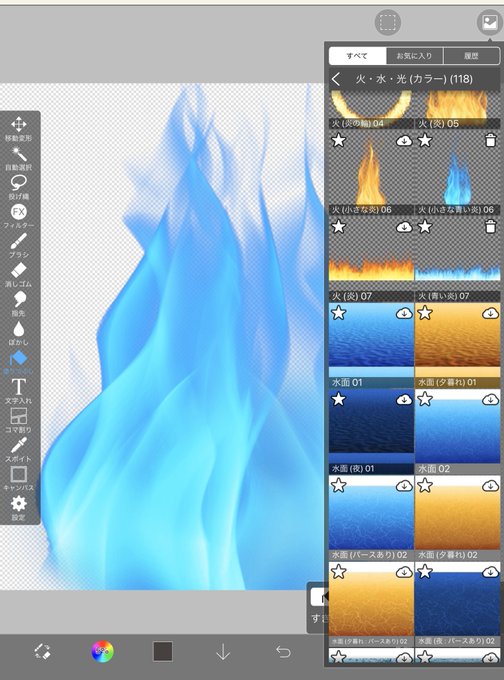Choose the 水面 02 thumbnail
The height and width of the screenshot is (680, 504).
458,432
